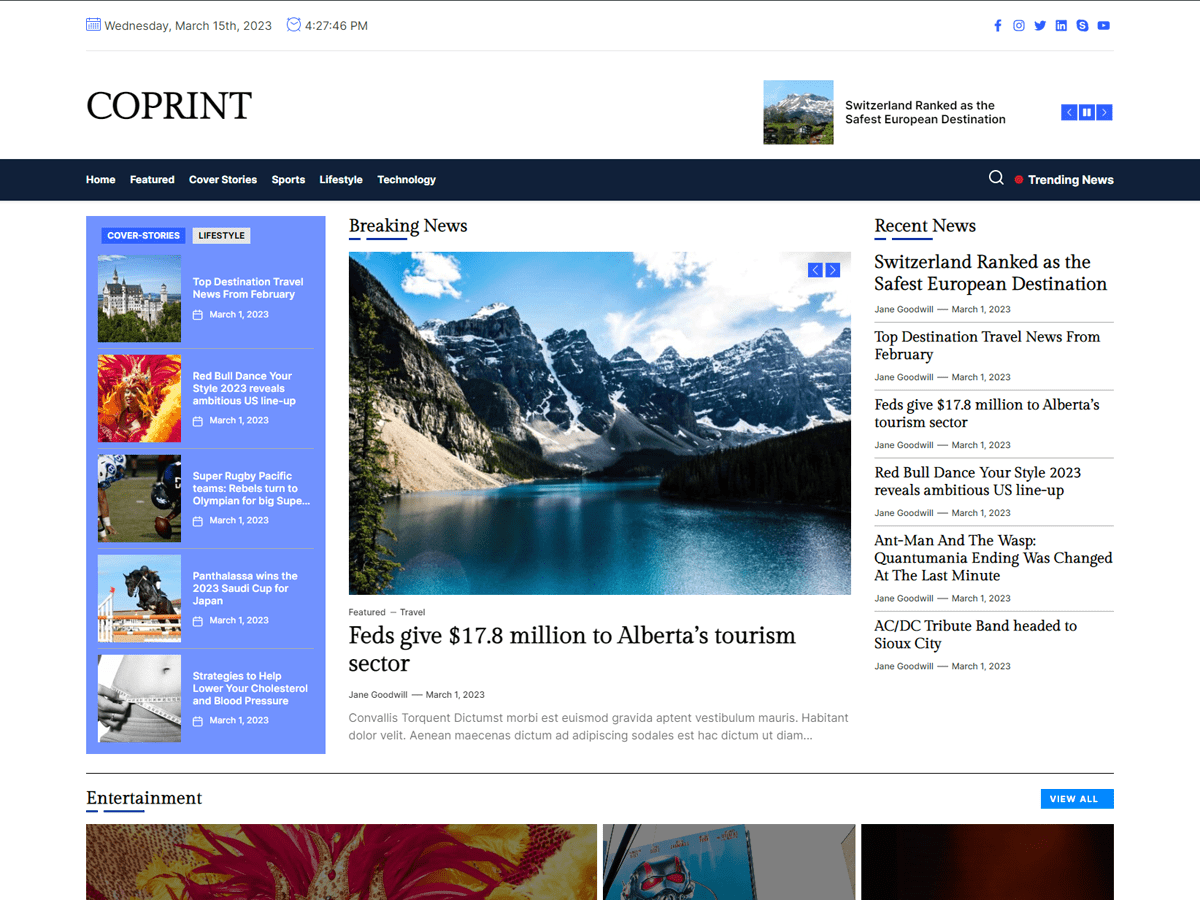1200x900 pixels.
Task: Advance Breaking News slider to next slide
Action: tap(832, 270)
